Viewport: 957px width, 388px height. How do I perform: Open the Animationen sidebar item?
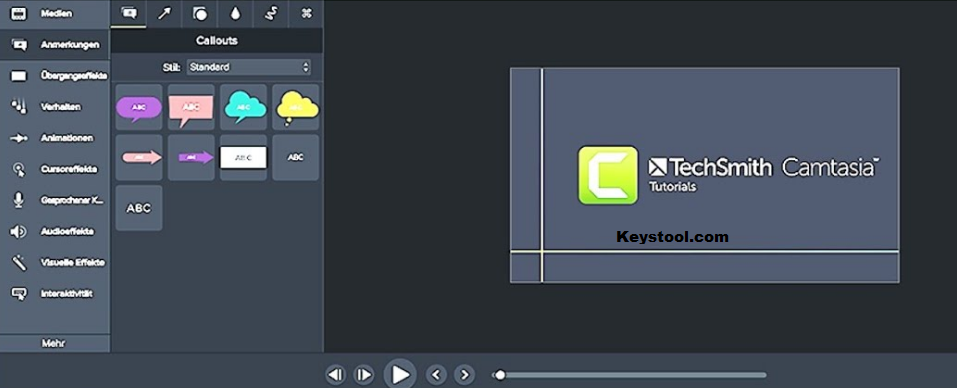(x=55, y=138)
